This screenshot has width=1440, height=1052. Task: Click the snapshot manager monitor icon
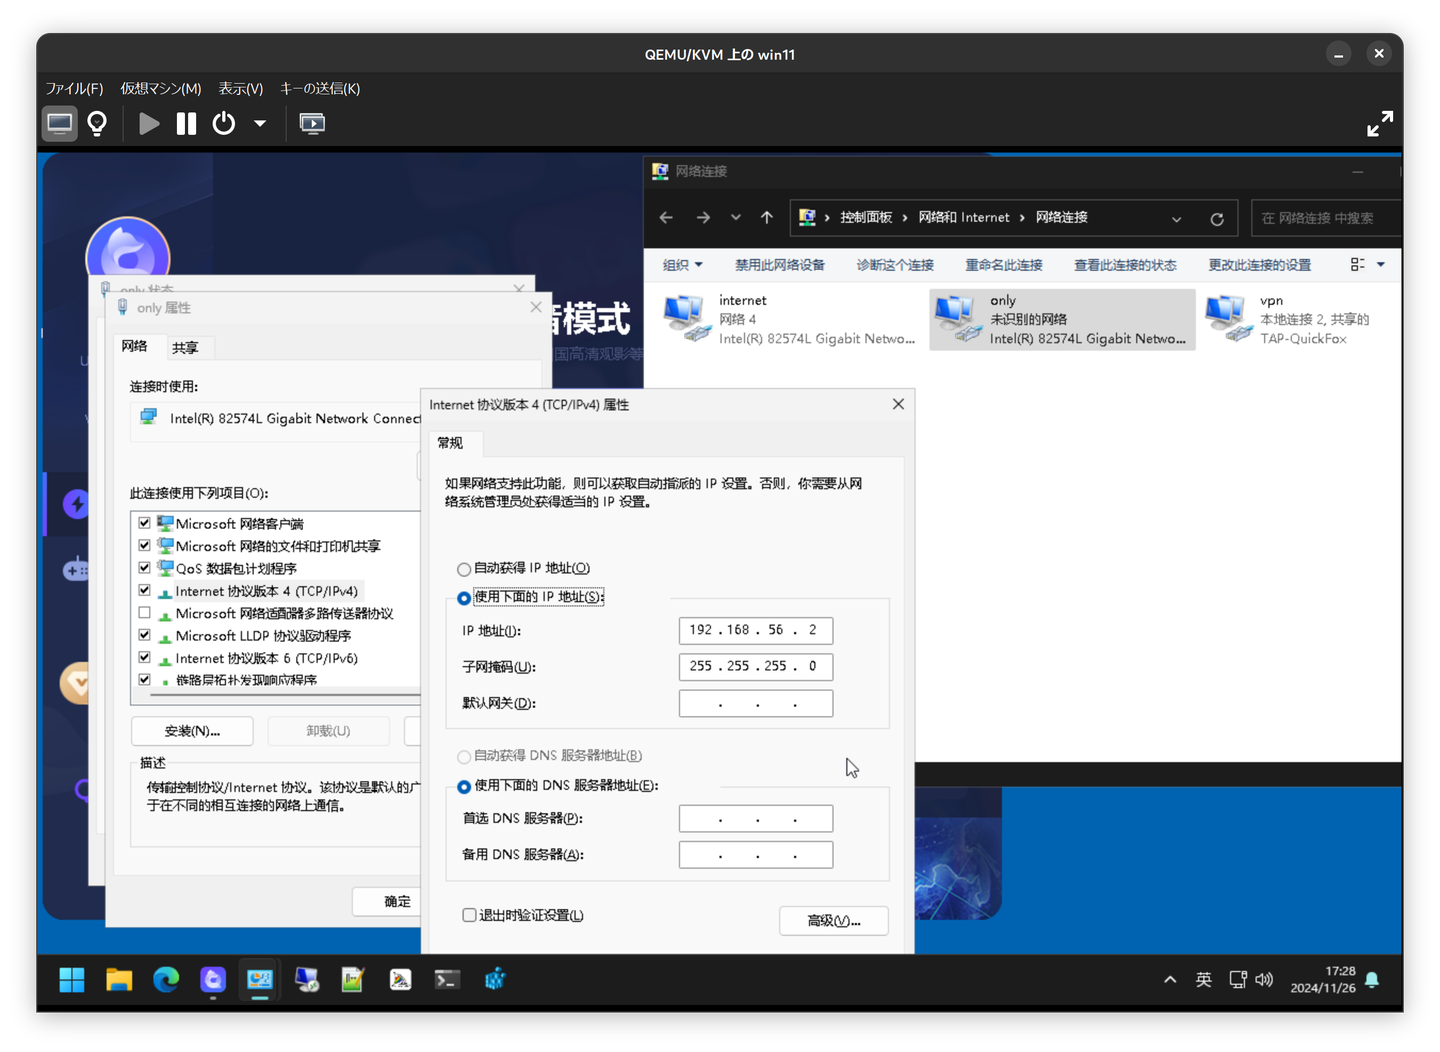(312, 124)
